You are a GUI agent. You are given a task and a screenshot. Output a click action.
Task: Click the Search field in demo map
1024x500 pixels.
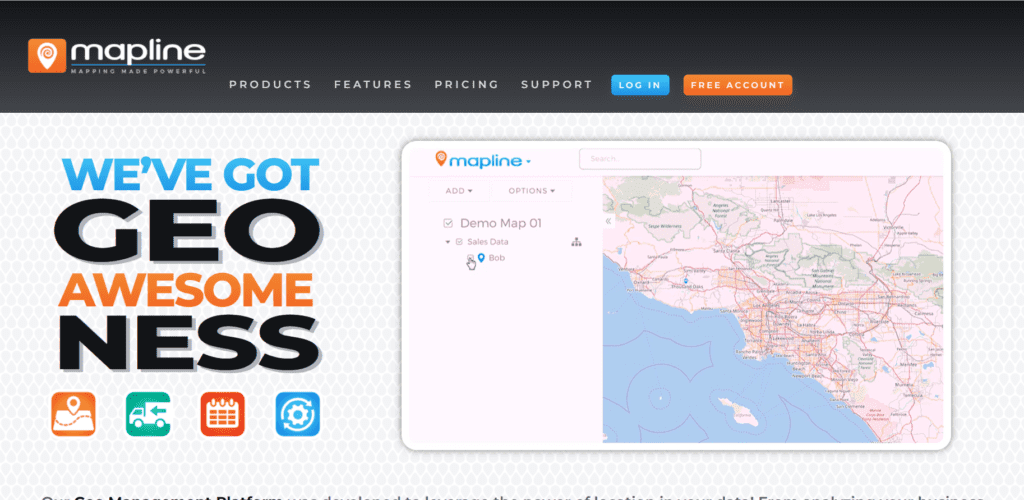(x=640, y=159)
